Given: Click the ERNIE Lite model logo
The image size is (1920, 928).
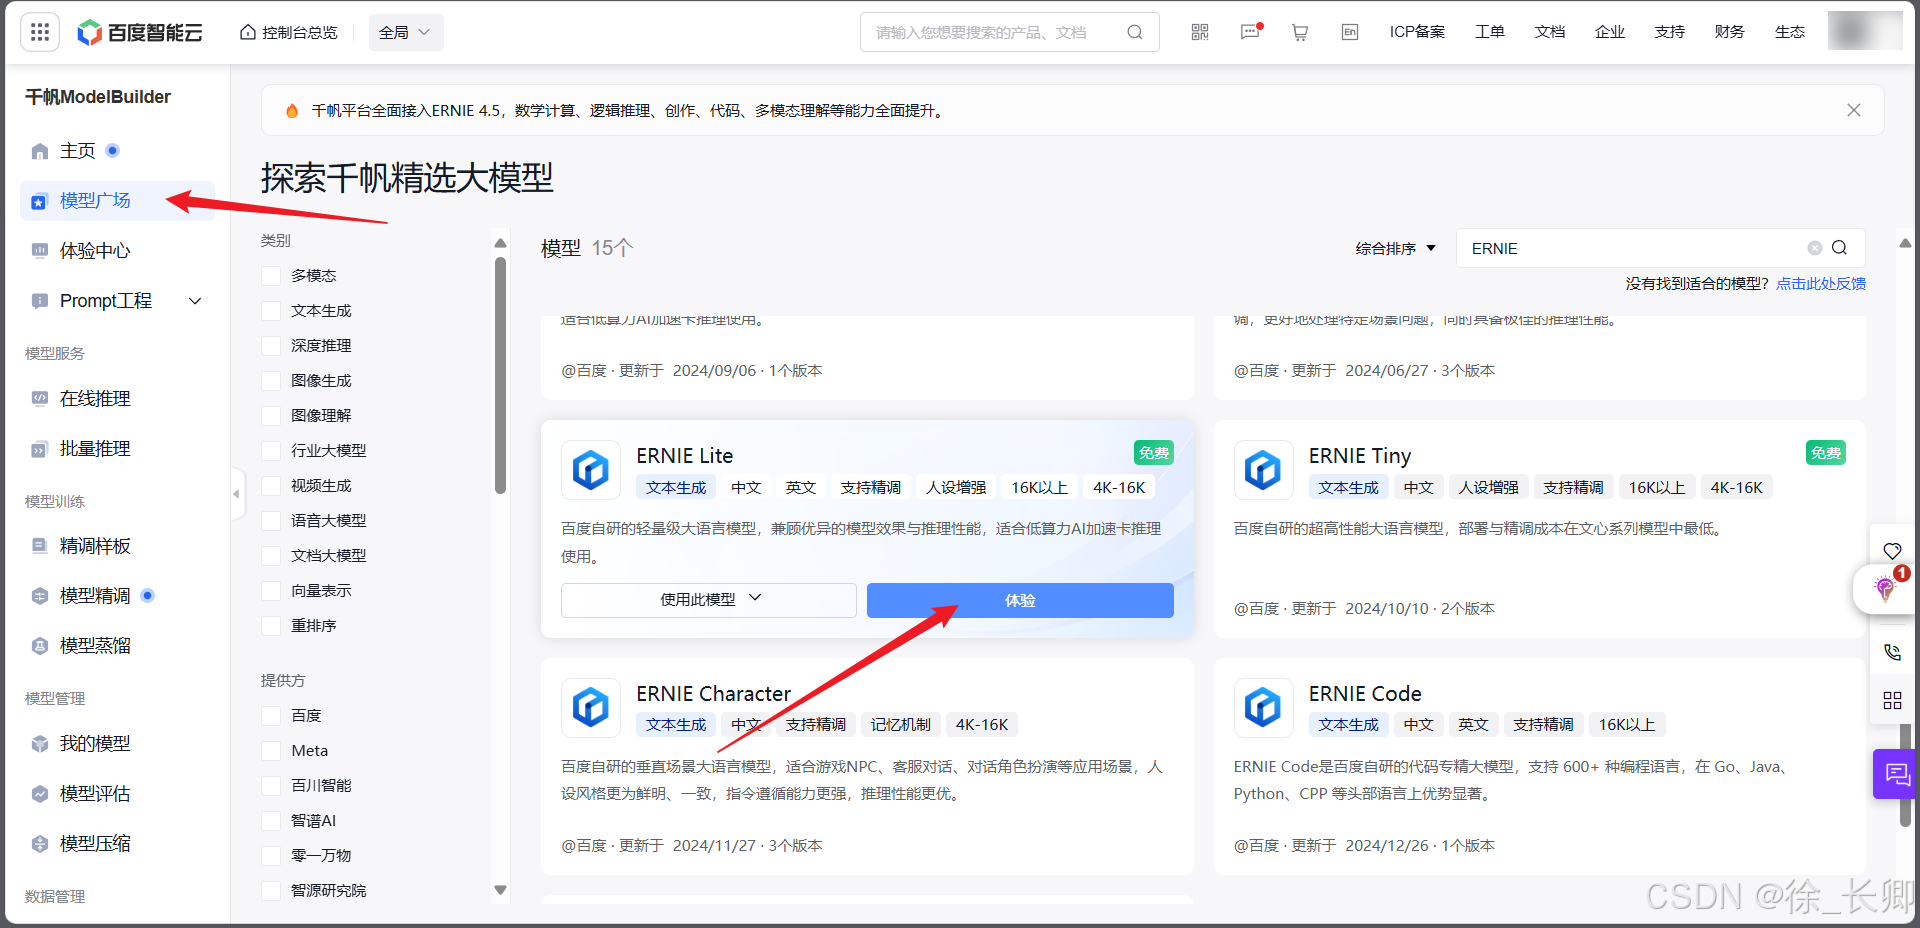Looking at the screenshot, I should [x=590, y=469].
